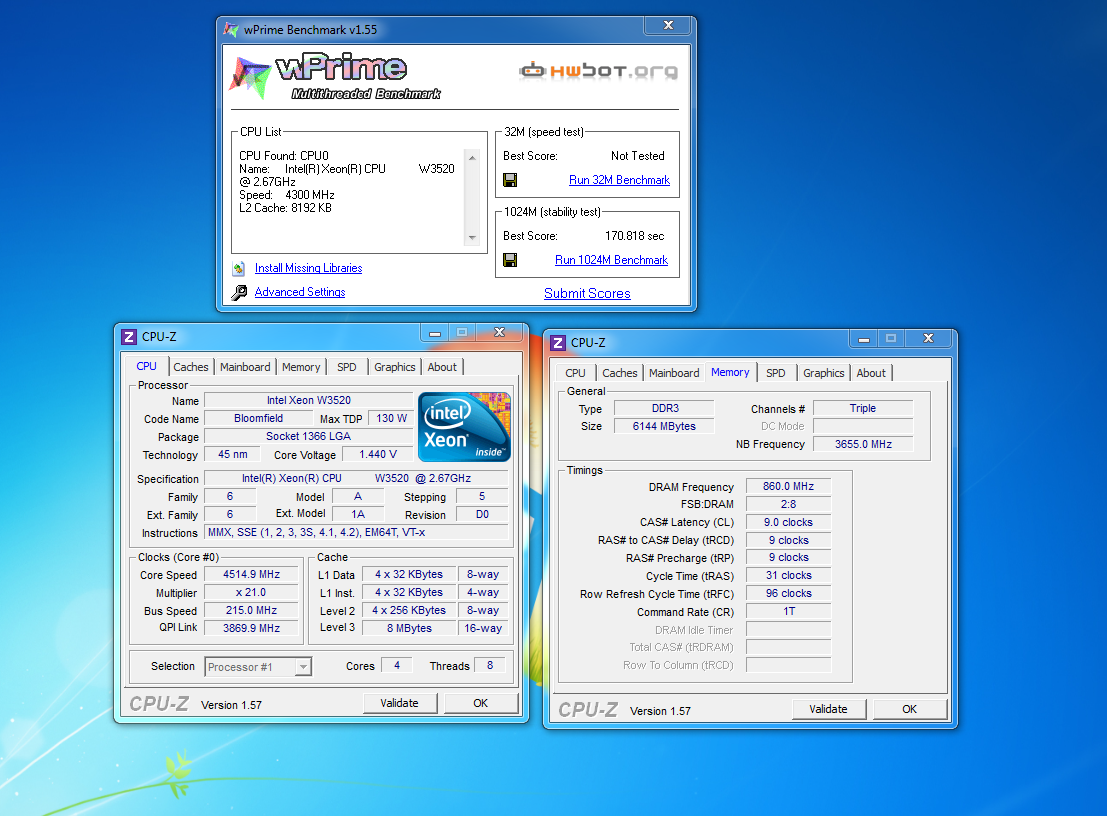Click the Name field showing Intel Xeon W3520
This screenshot has height=816, width=1107.
309,400
